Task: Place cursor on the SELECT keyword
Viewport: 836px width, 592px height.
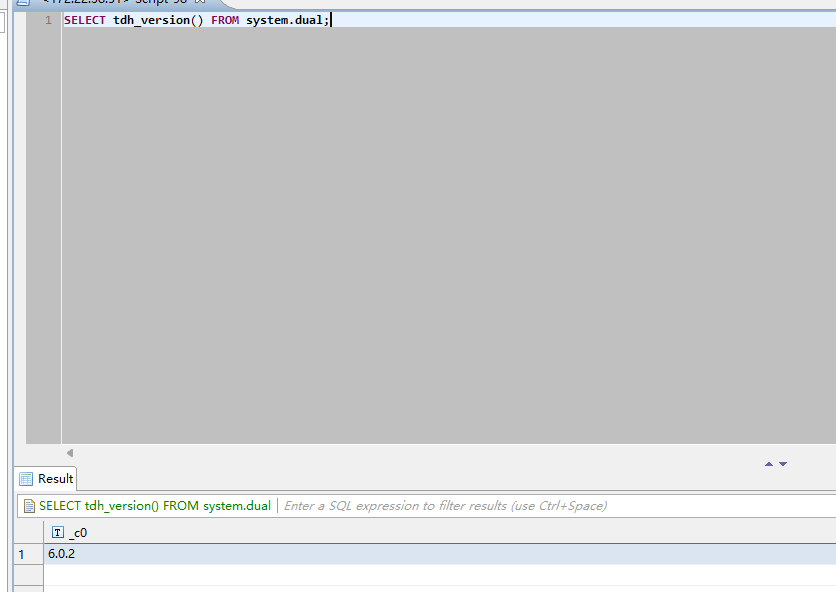Action: pyautogui.click(x=84, y=20)
